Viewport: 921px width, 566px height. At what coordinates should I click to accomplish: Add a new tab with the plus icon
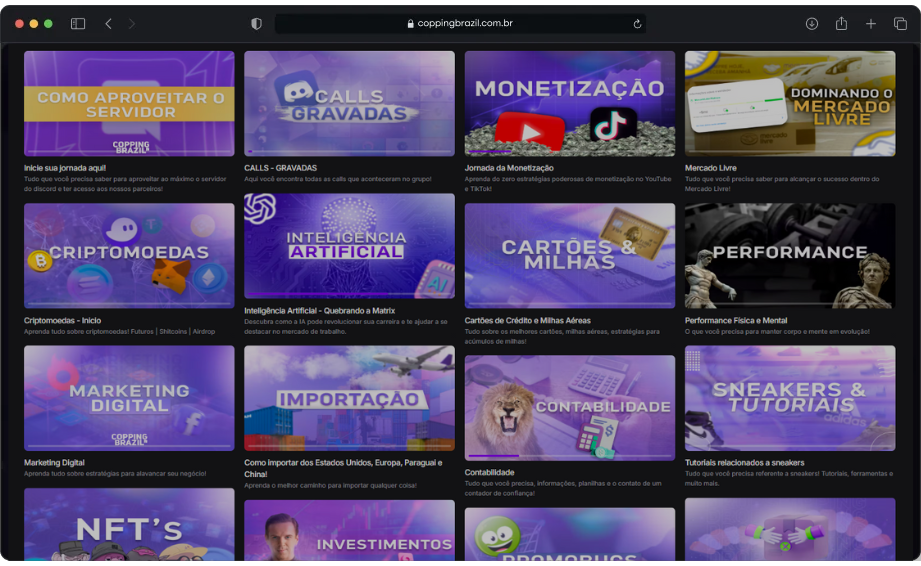[870, 23]
